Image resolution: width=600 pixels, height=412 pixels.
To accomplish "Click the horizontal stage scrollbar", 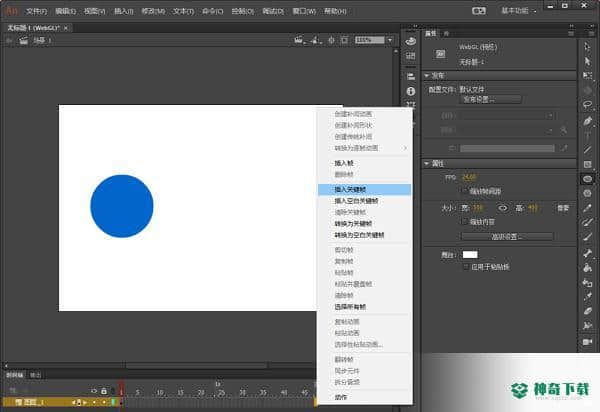I will 196,366.
